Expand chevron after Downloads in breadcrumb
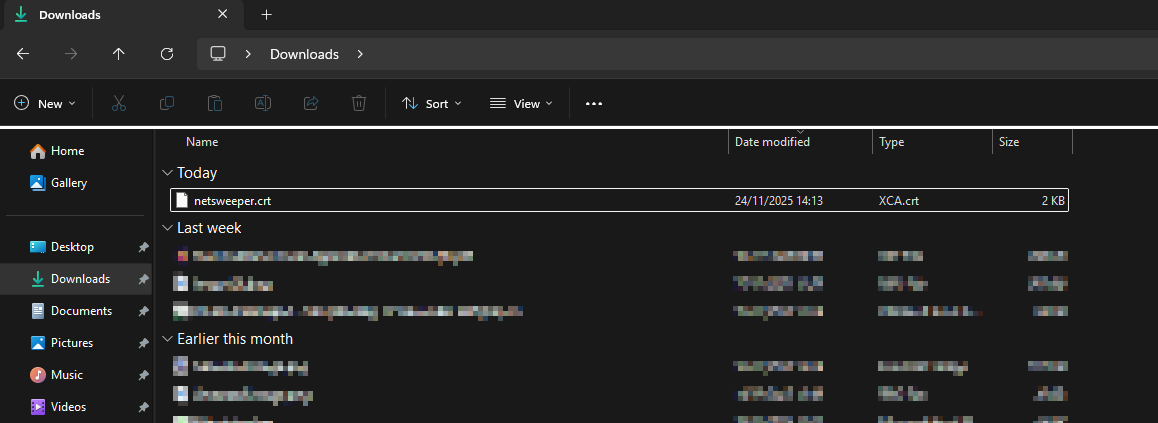The width and height of the screenshot is (1158, 423). 360,54
